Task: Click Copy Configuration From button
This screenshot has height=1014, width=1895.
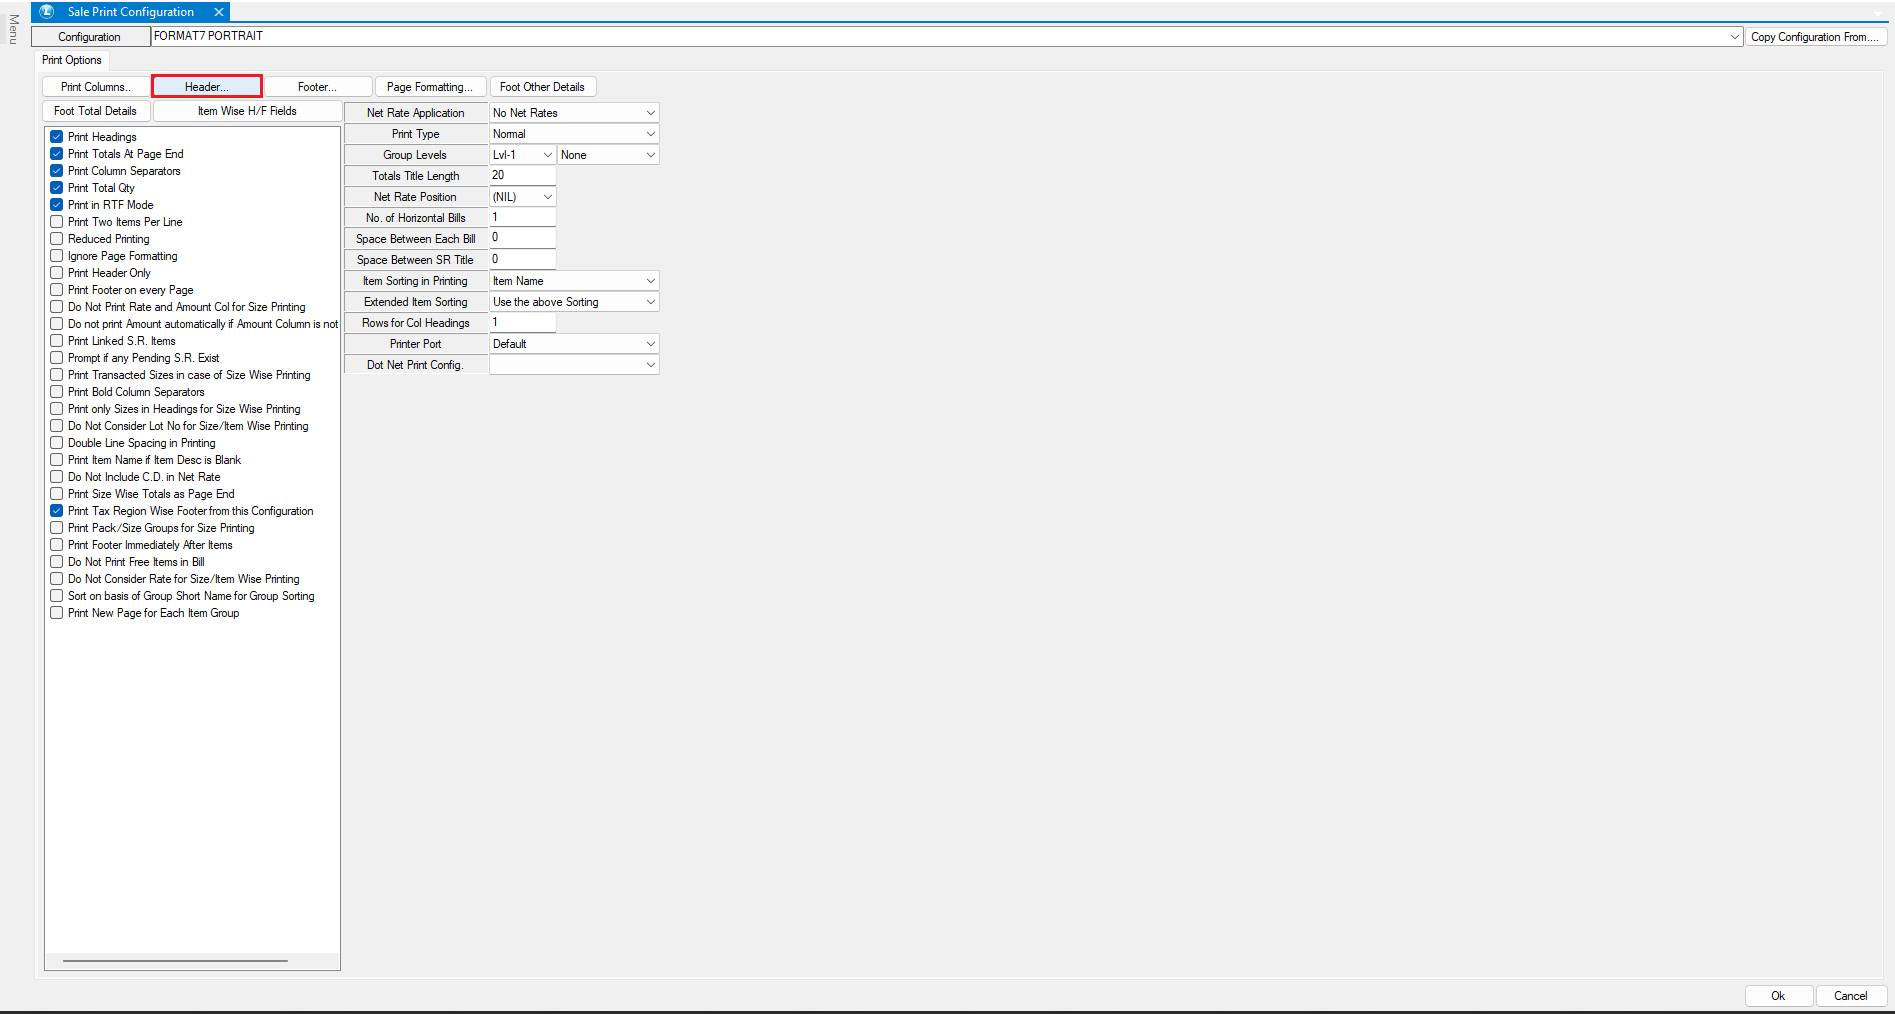Action: (1814, 37)
